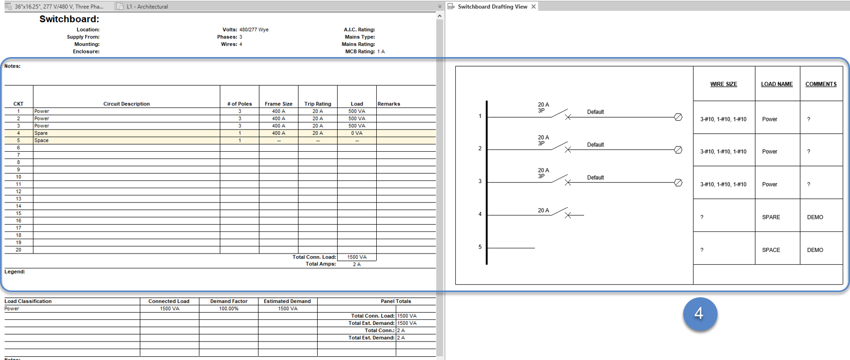This screenshot has width=850, height=360.
Task: Click the drafting view icon on Switchboard tab
Action: click(x=451, y=7)
